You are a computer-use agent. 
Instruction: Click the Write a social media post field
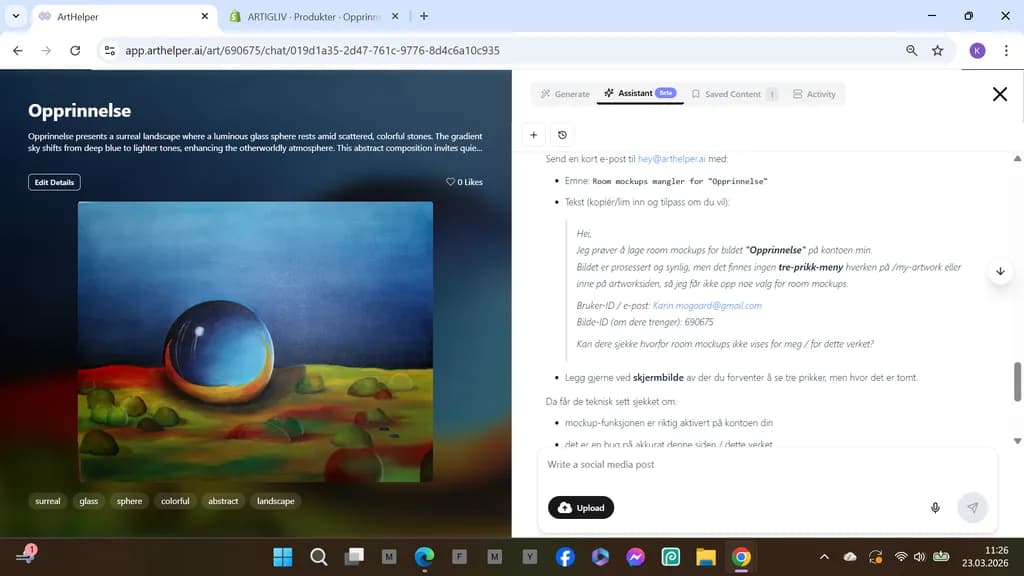tap(767, 465)
